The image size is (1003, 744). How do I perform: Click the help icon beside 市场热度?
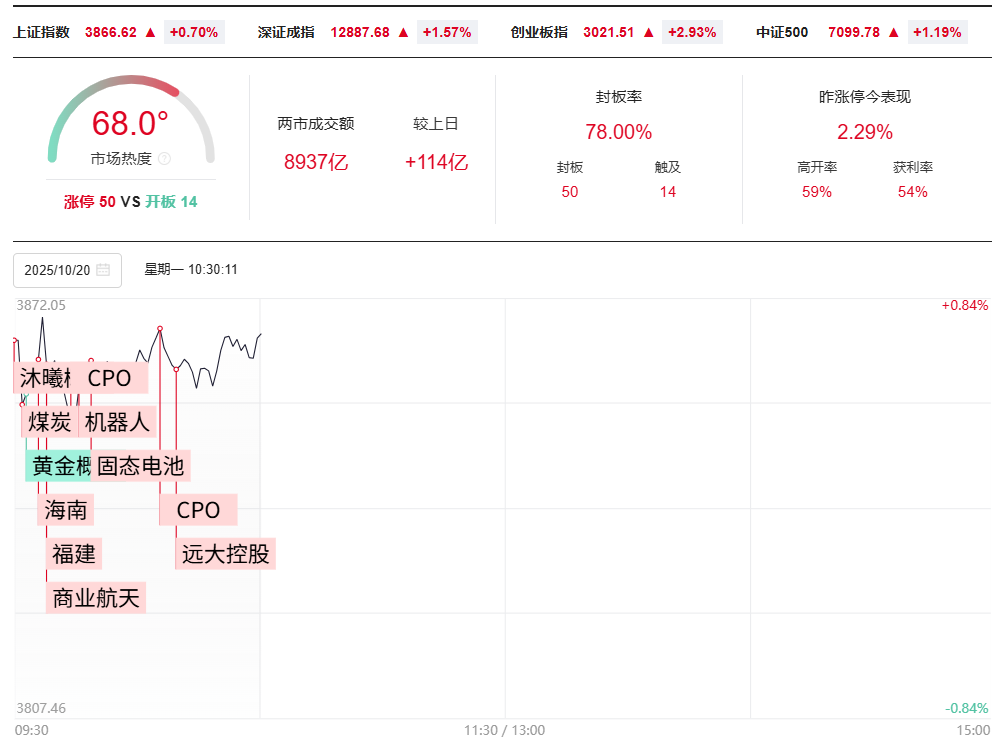[164, 158]
